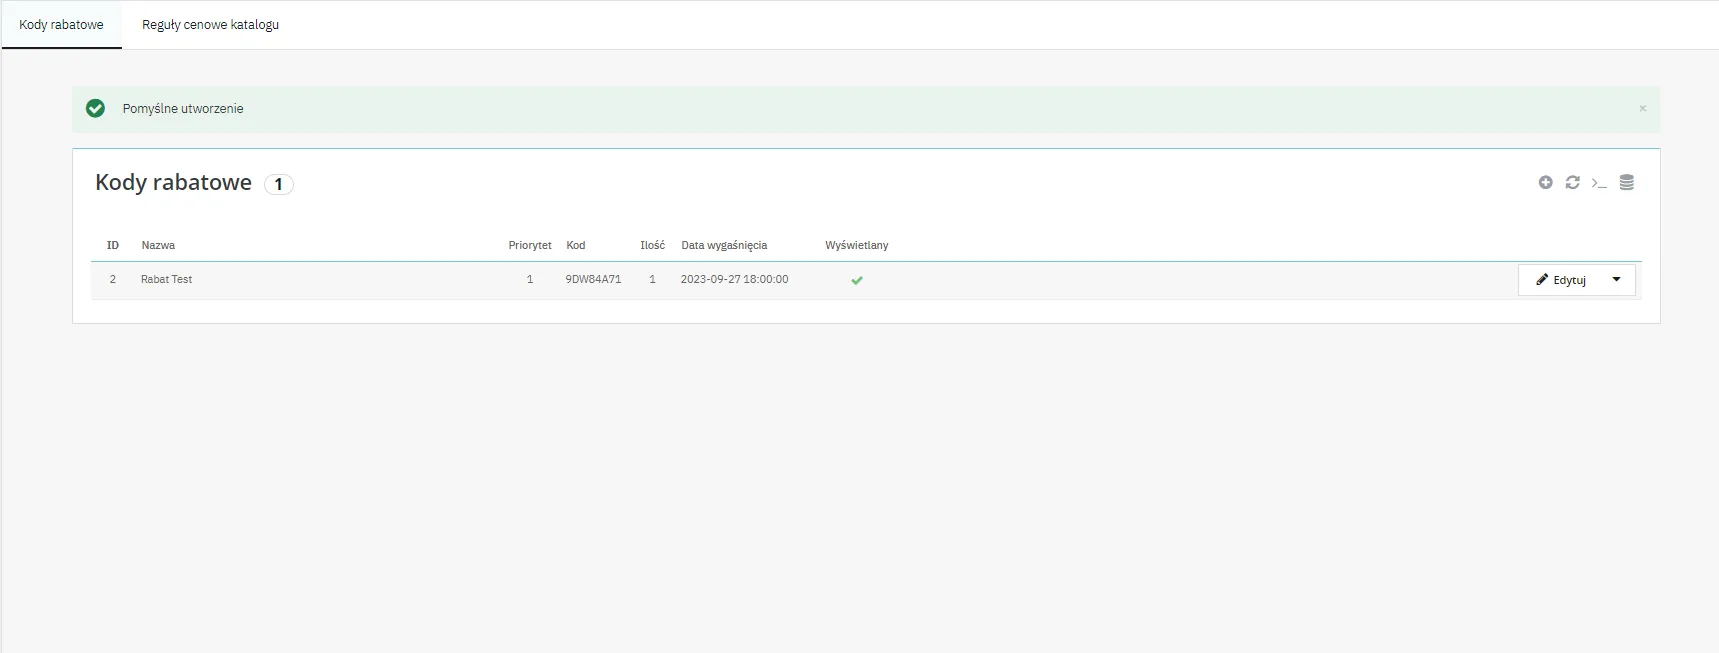Click the record count badge next to heading
The image size is (1719, 653).
coord(278,184)
